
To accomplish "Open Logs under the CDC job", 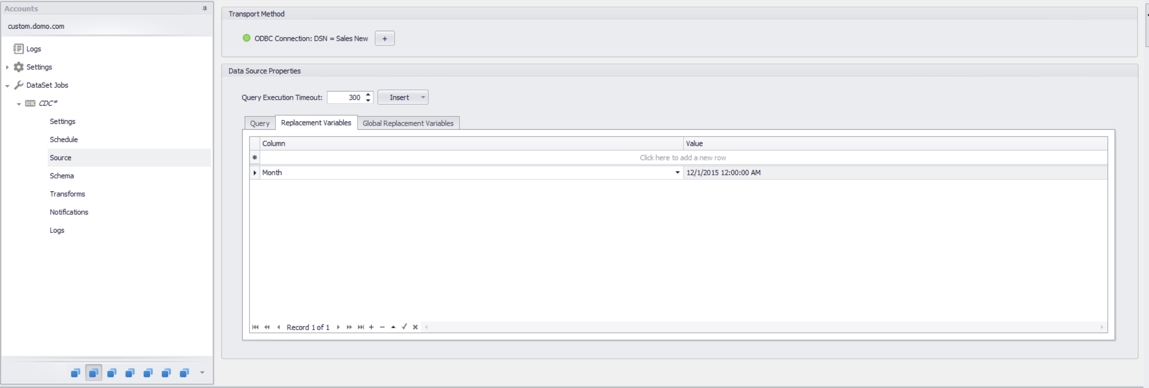I will [x=57, y=230].
